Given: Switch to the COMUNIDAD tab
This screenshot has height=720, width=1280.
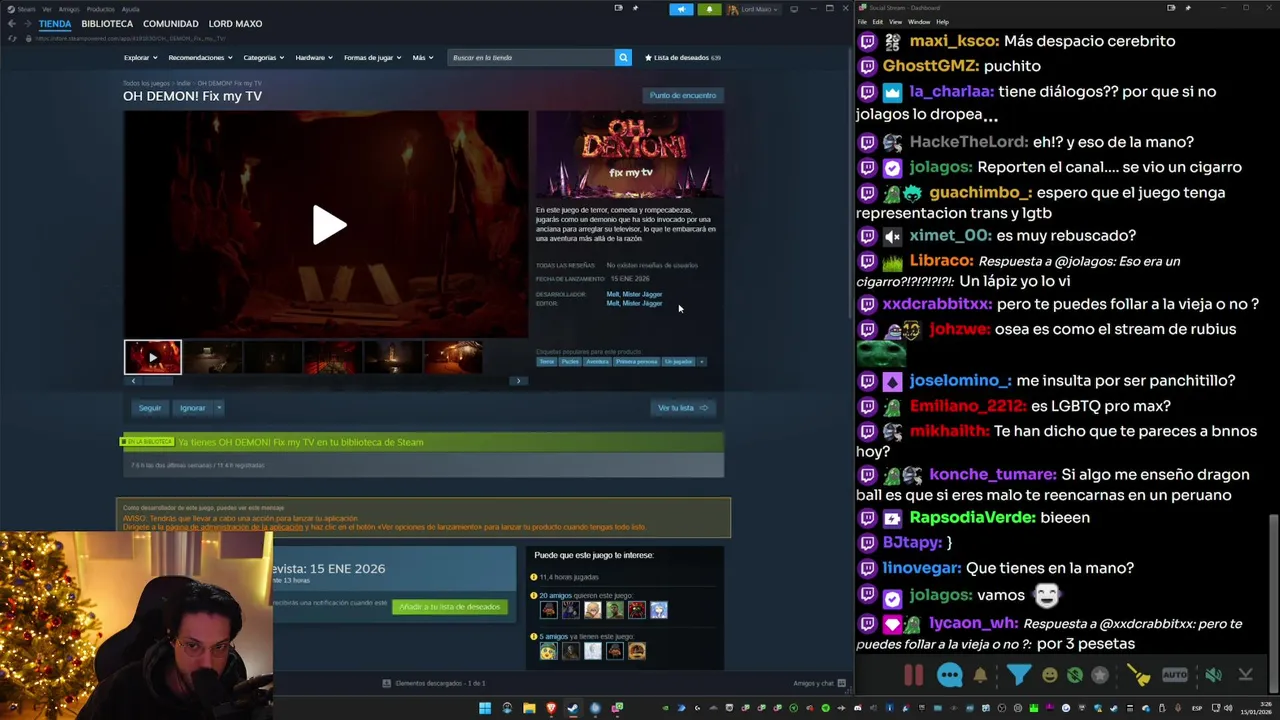Looking at the screenshot, I should click(x=170, y=23).
